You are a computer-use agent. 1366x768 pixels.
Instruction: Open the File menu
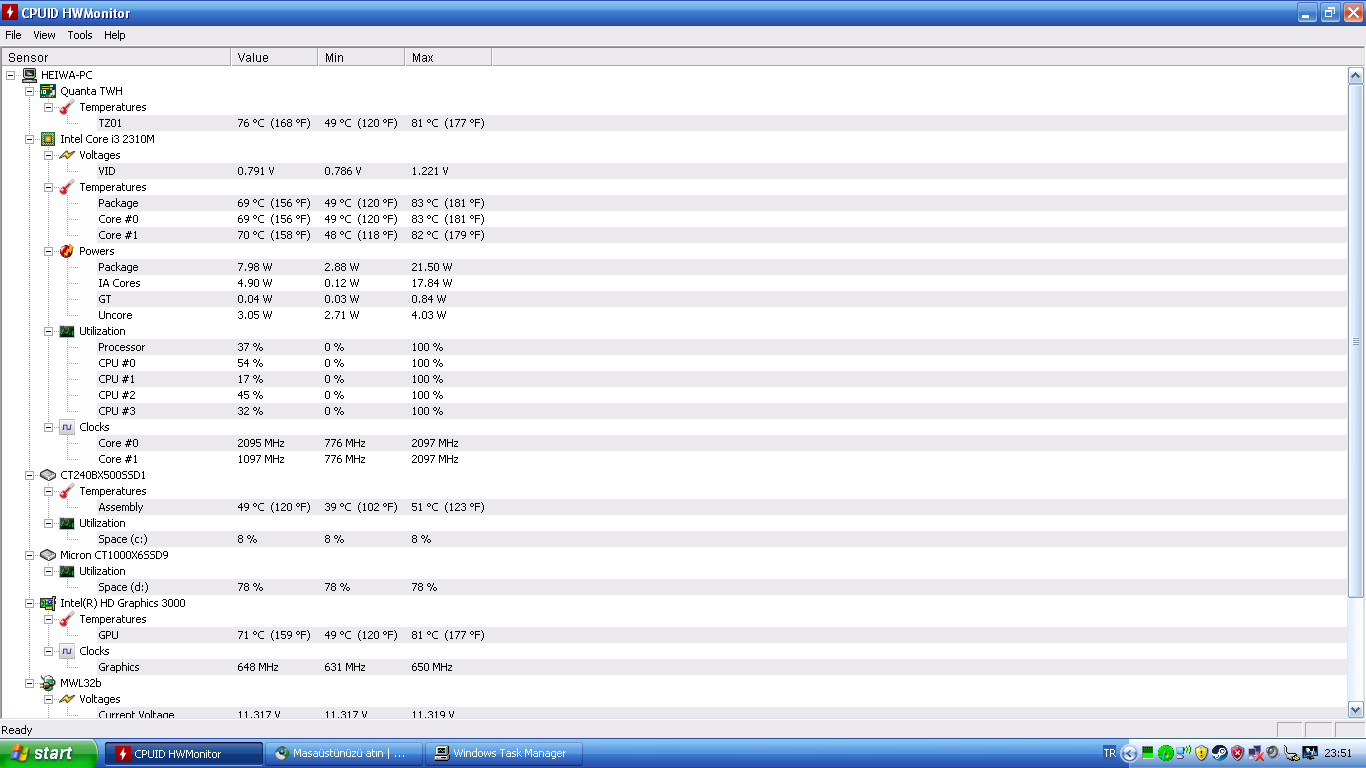(13, 35)
